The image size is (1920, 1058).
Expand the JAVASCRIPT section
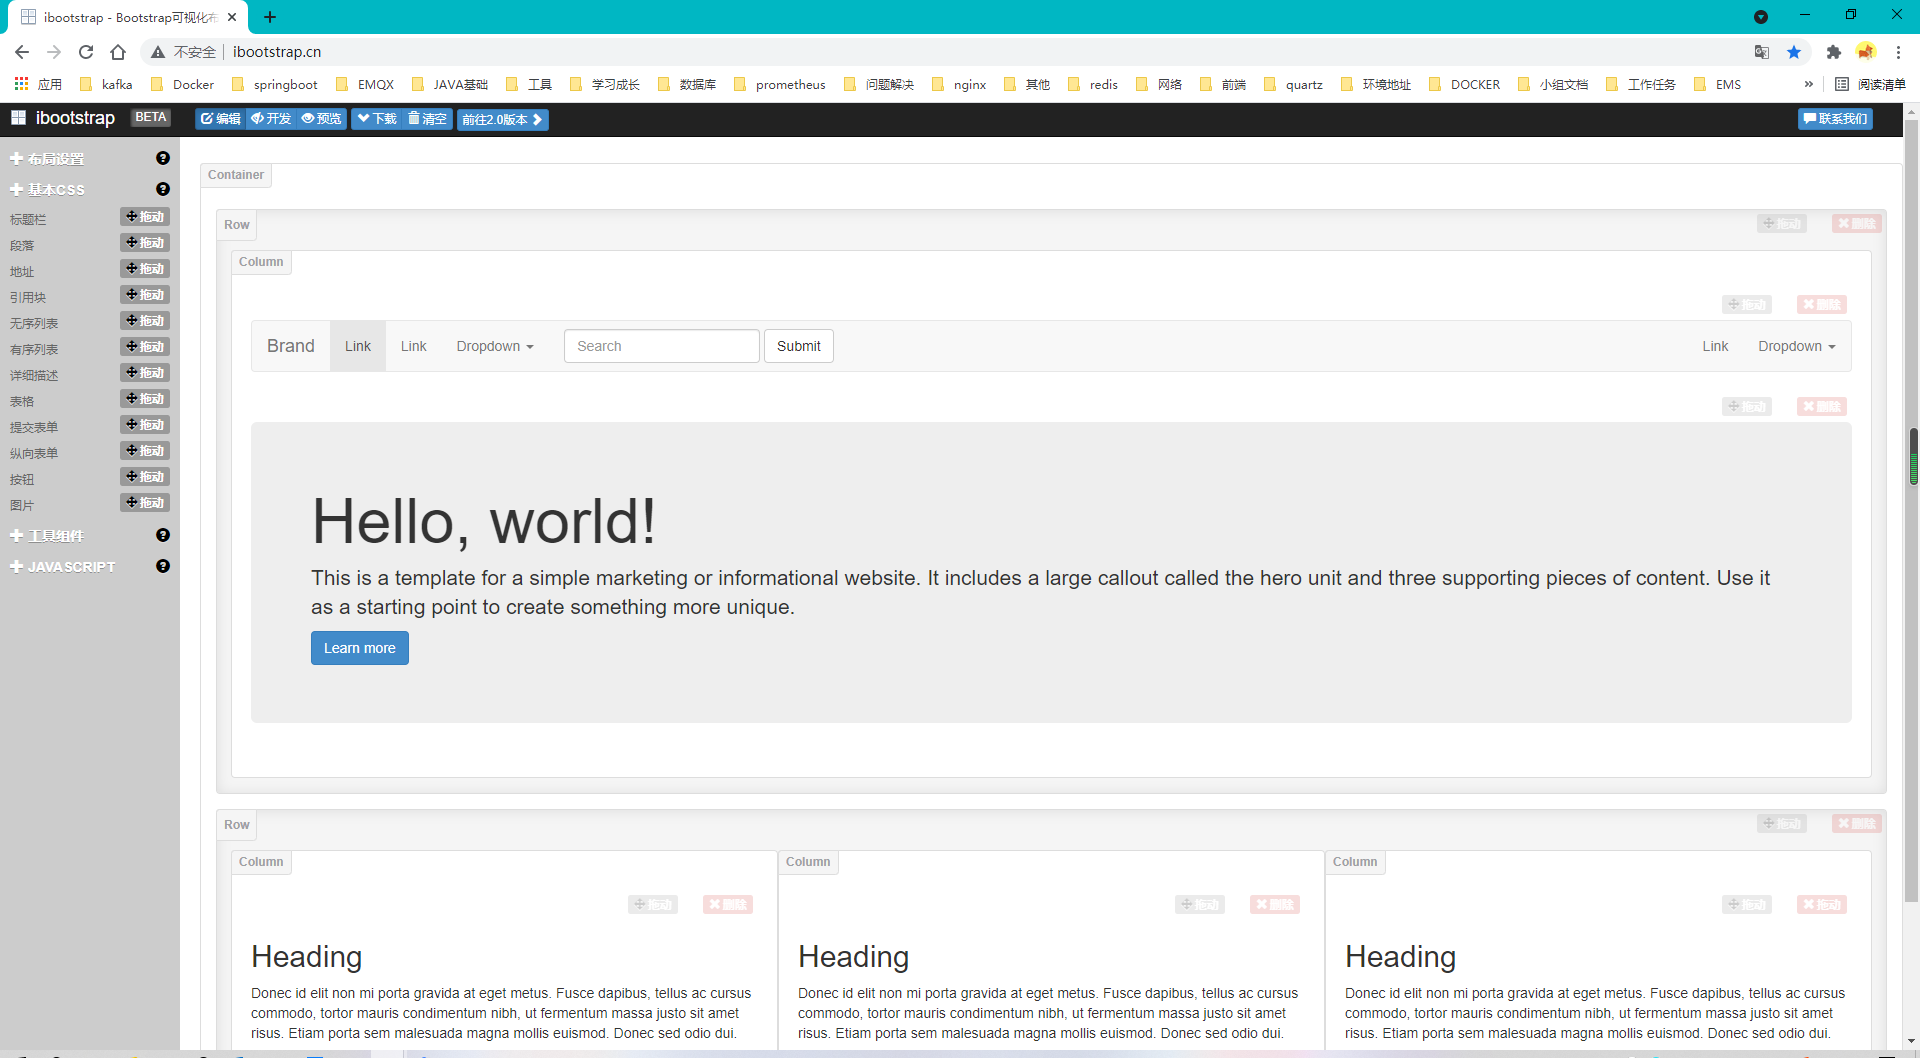(x=62, y=567)
